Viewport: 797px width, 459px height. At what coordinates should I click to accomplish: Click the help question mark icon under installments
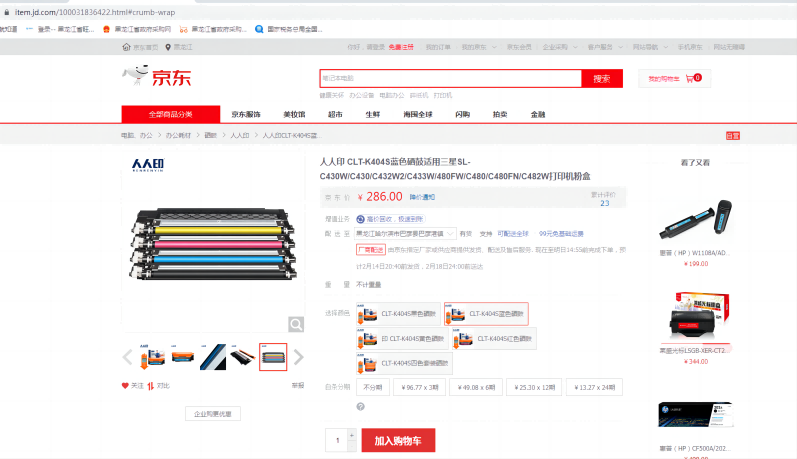click(x=360, y=407)
